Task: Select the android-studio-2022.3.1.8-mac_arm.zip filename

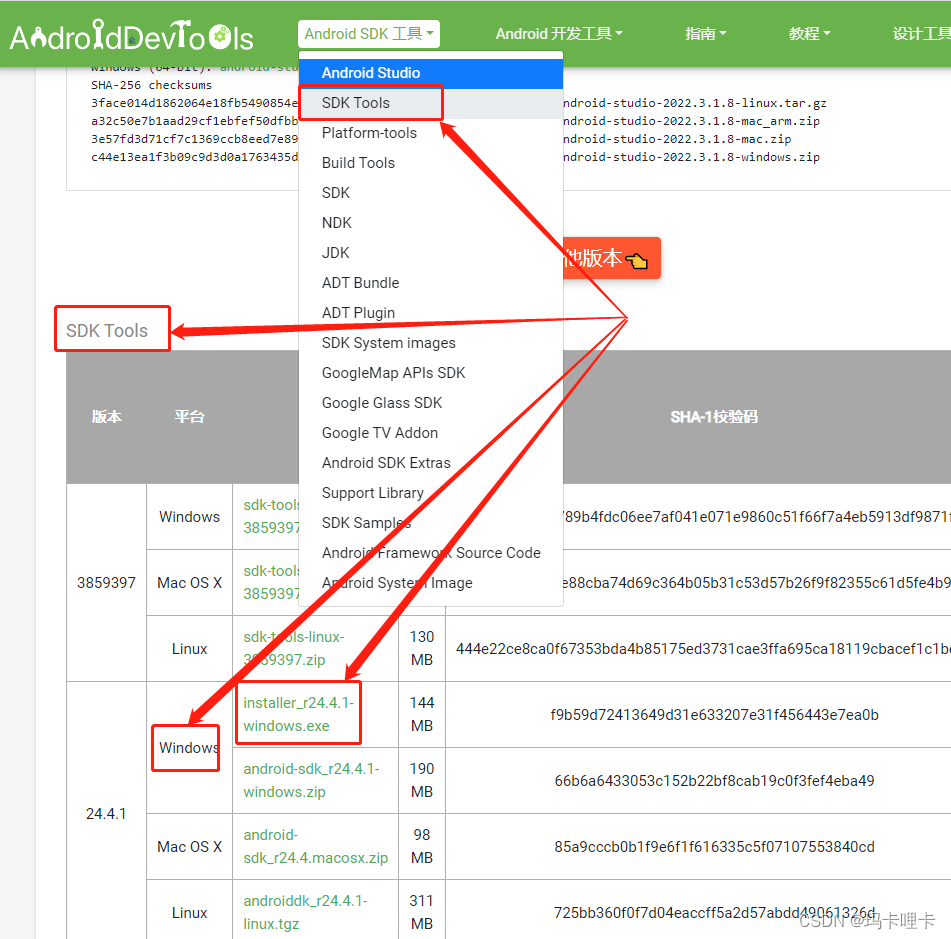Action: point(691,121)
